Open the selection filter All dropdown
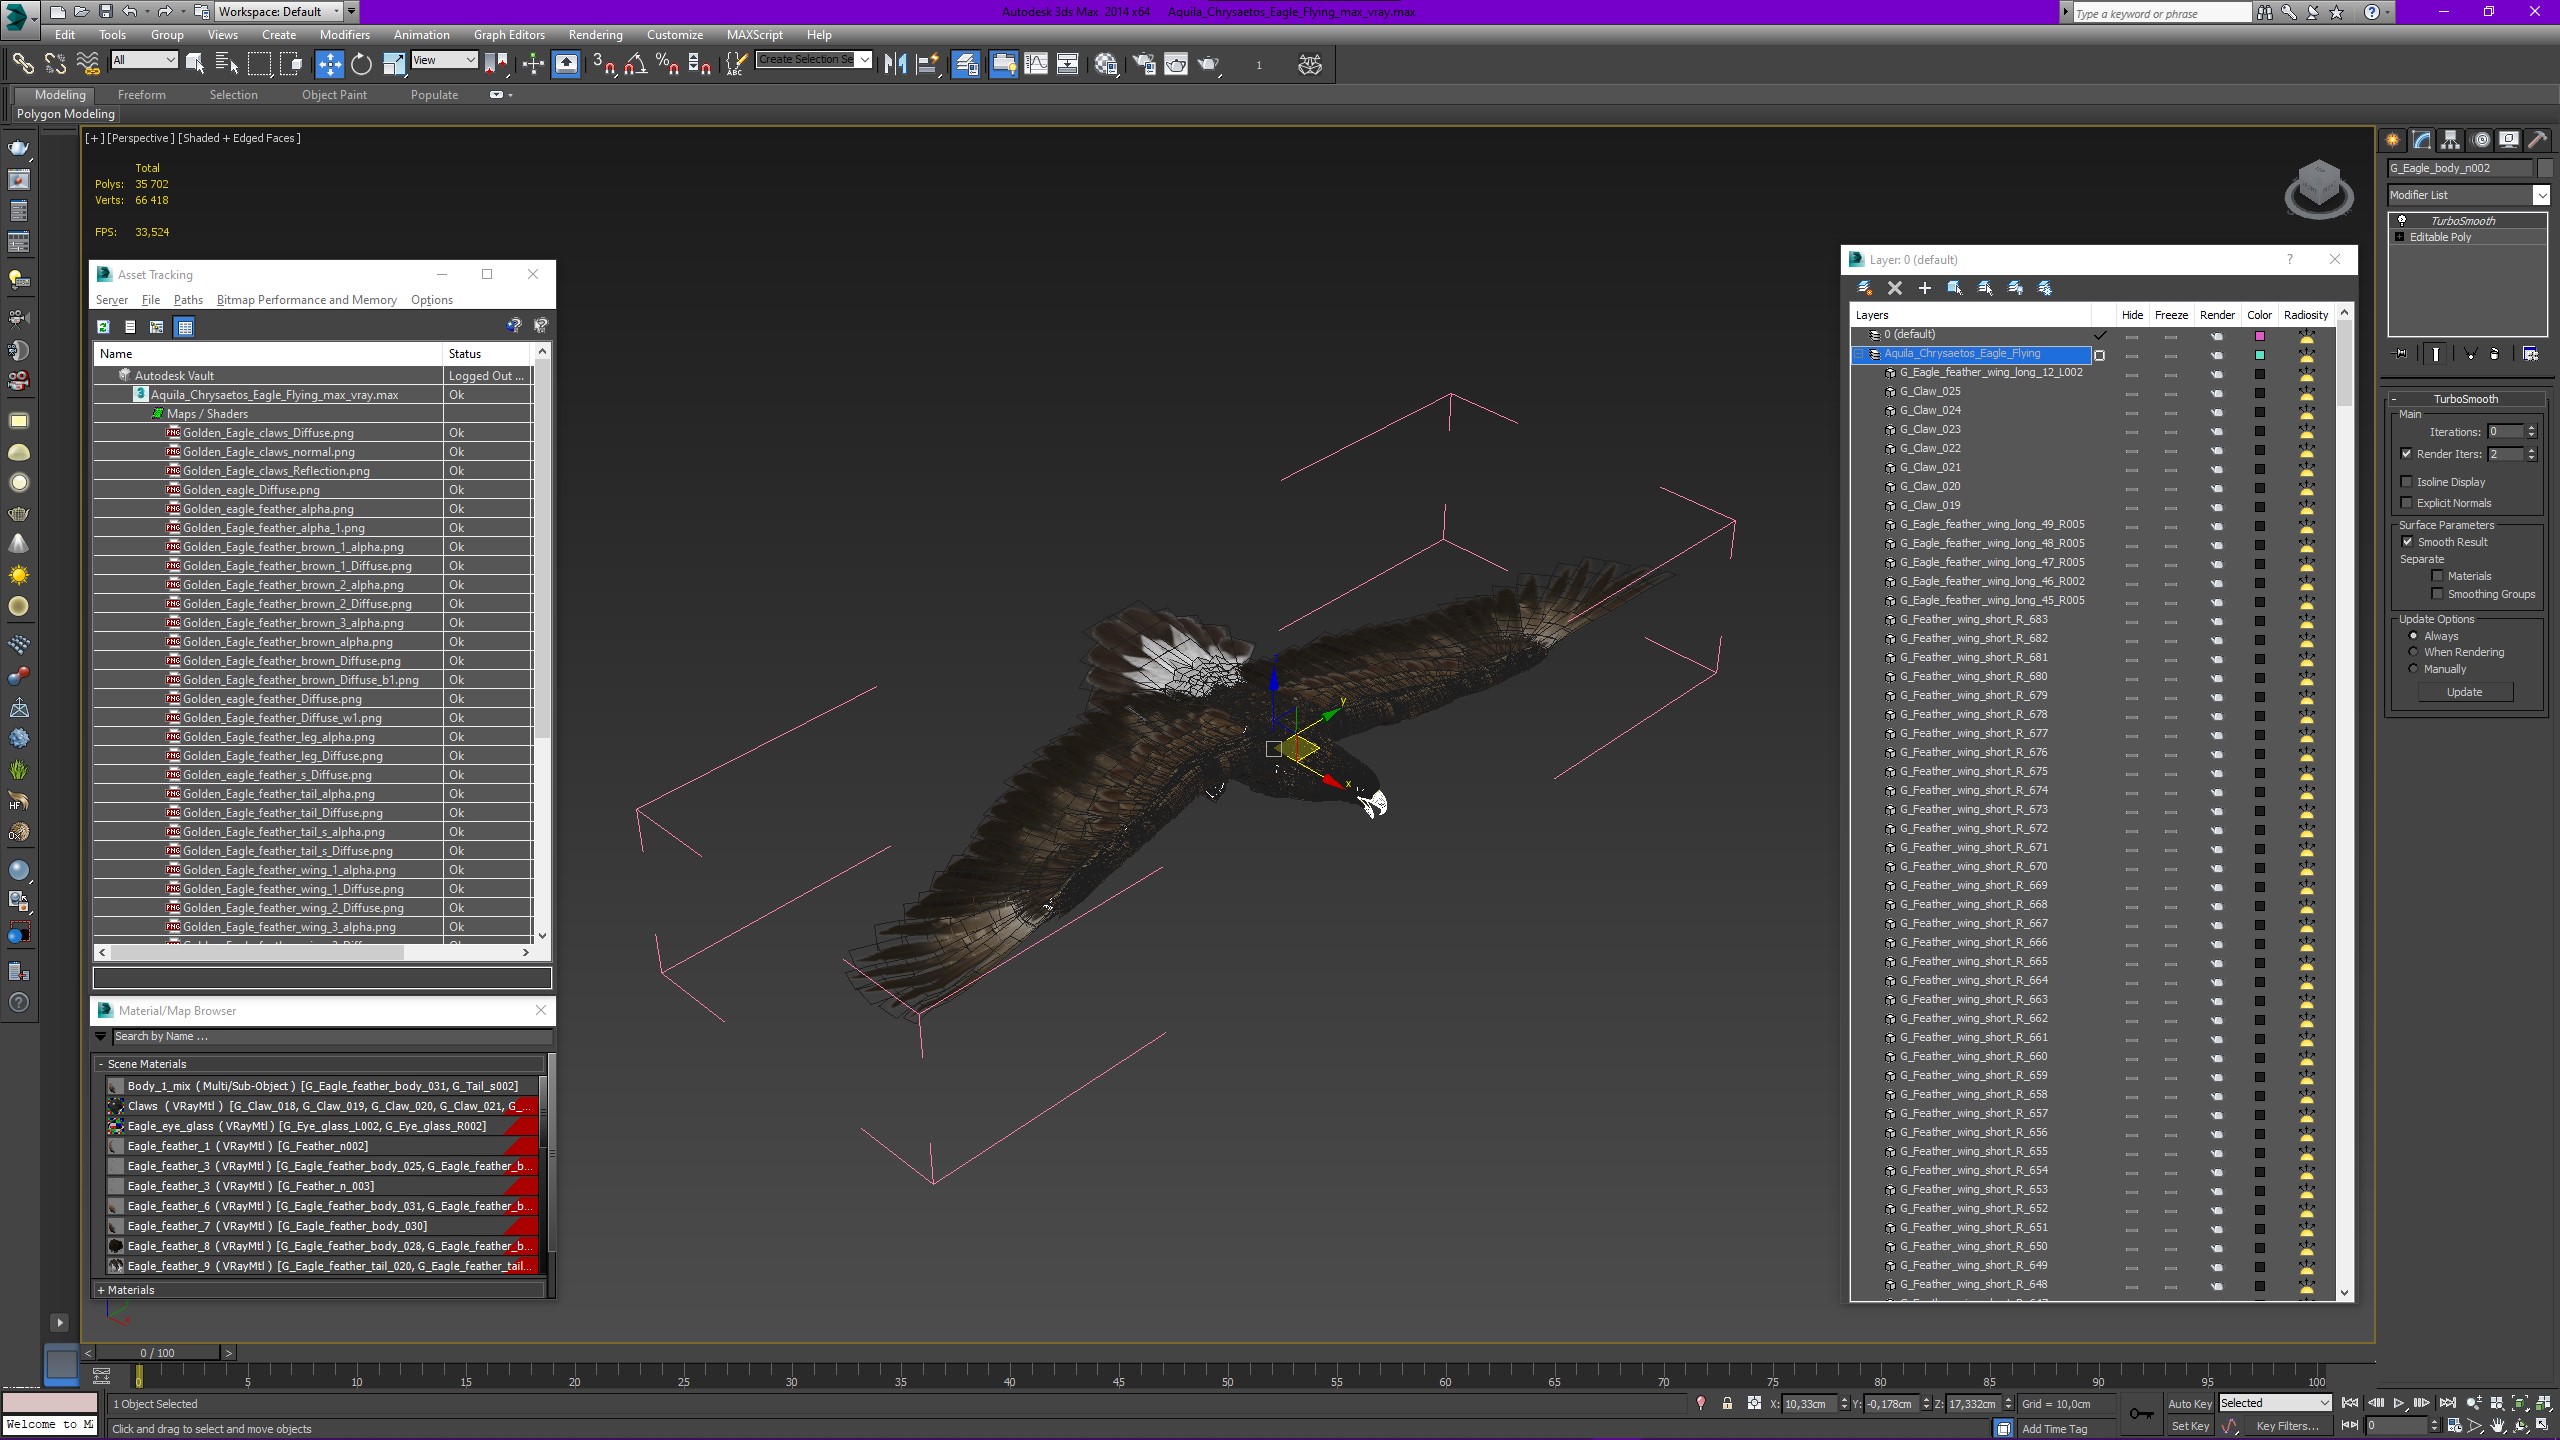2560x1440 pixels. (144, 60)
